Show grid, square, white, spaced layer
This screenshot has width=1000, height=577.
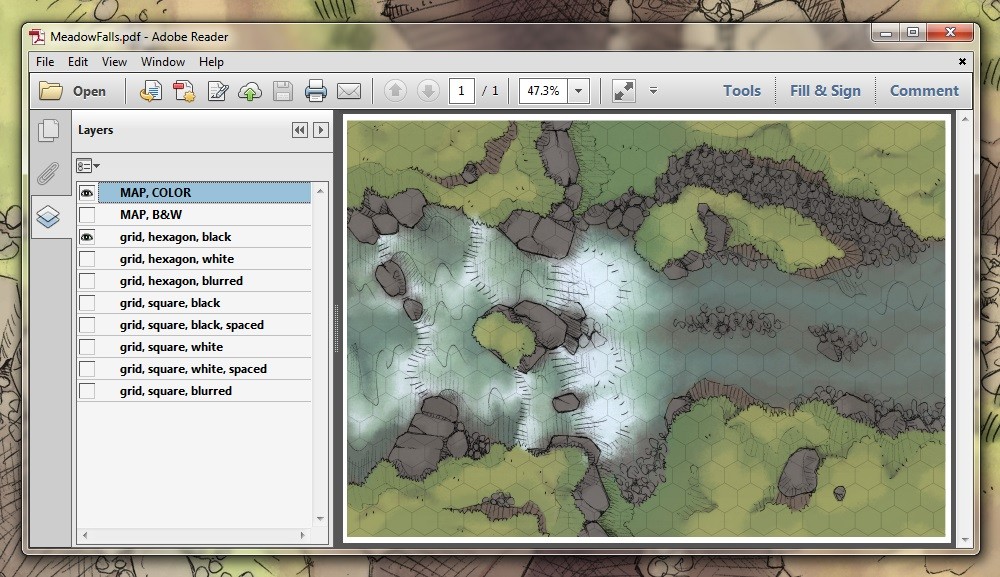pyautogui.click(x=87, y=369)
